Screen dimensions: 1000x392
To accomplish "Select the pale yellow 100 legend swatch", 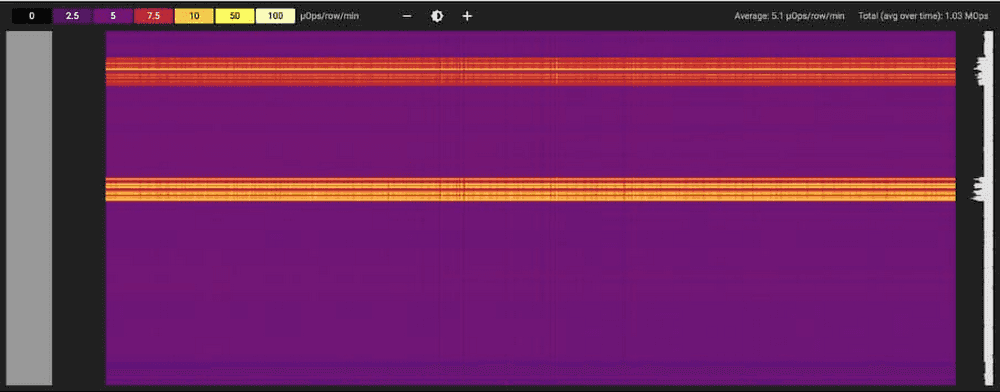I will pos(276,16).
